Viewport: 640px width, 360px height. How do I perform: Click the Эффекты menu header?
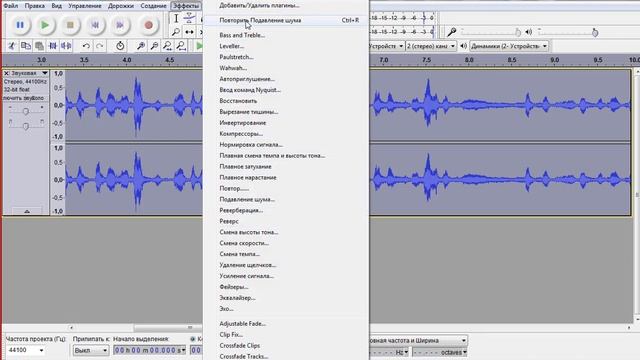186,6
